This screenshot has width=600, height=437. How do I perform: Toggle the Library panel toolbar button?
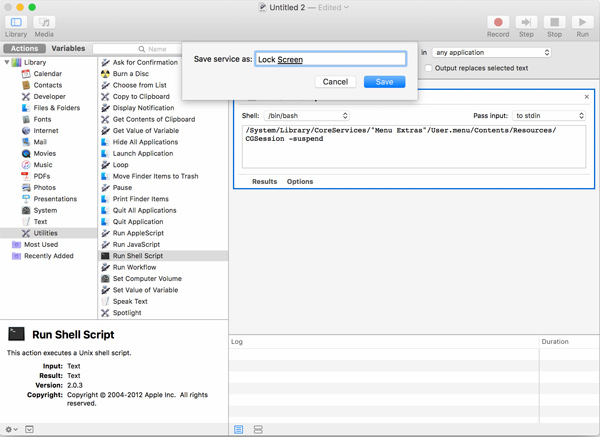tap(16, 22)
